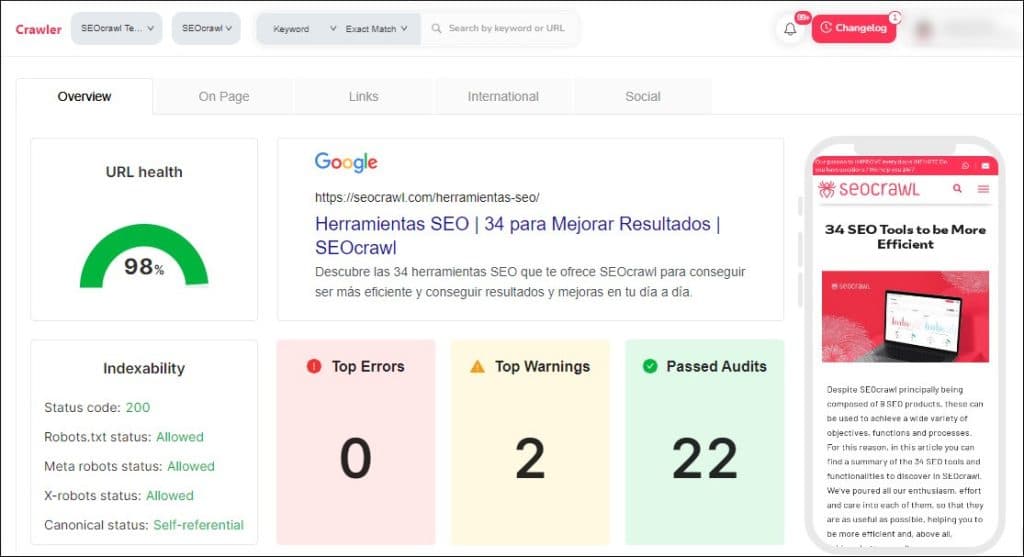Click Meta robots status Allowed value
This screenshot has height=557, width=1024.
pyautogui.click(x=191, y=466)
